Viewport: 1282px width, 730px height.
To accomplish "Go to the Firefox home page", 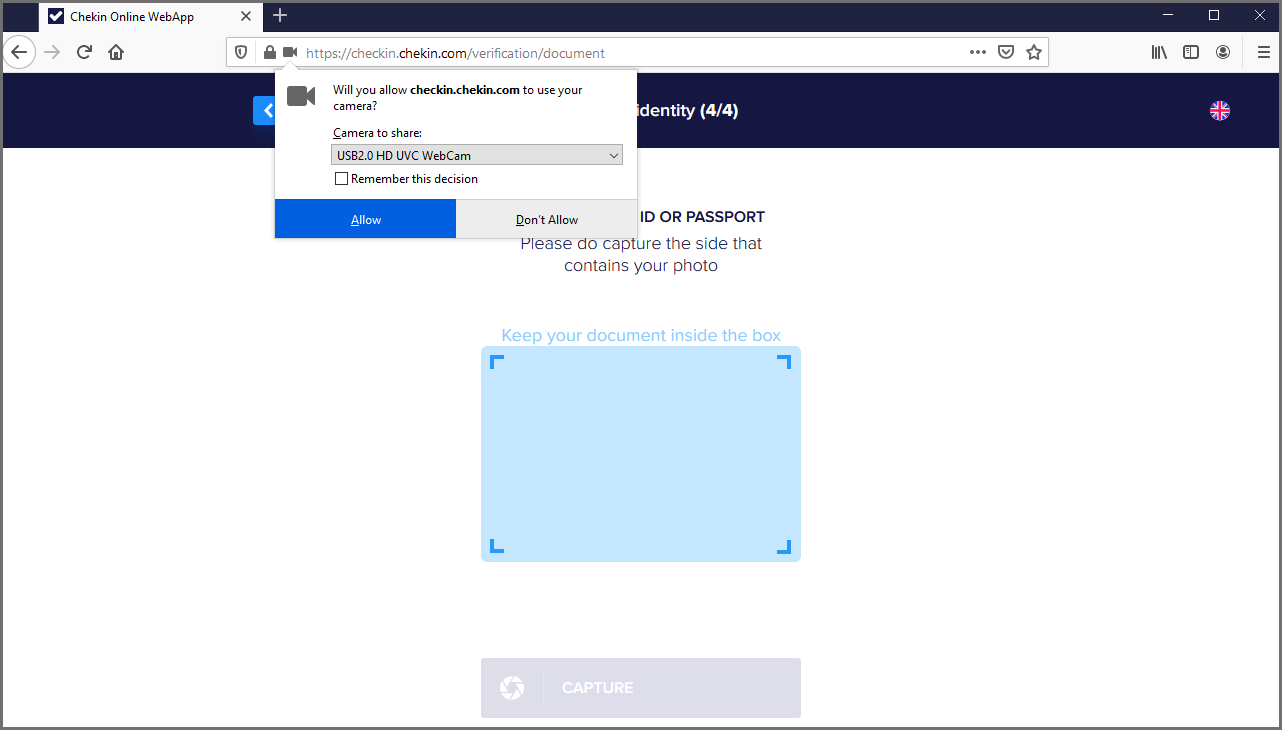I will [x=116, y=52].
